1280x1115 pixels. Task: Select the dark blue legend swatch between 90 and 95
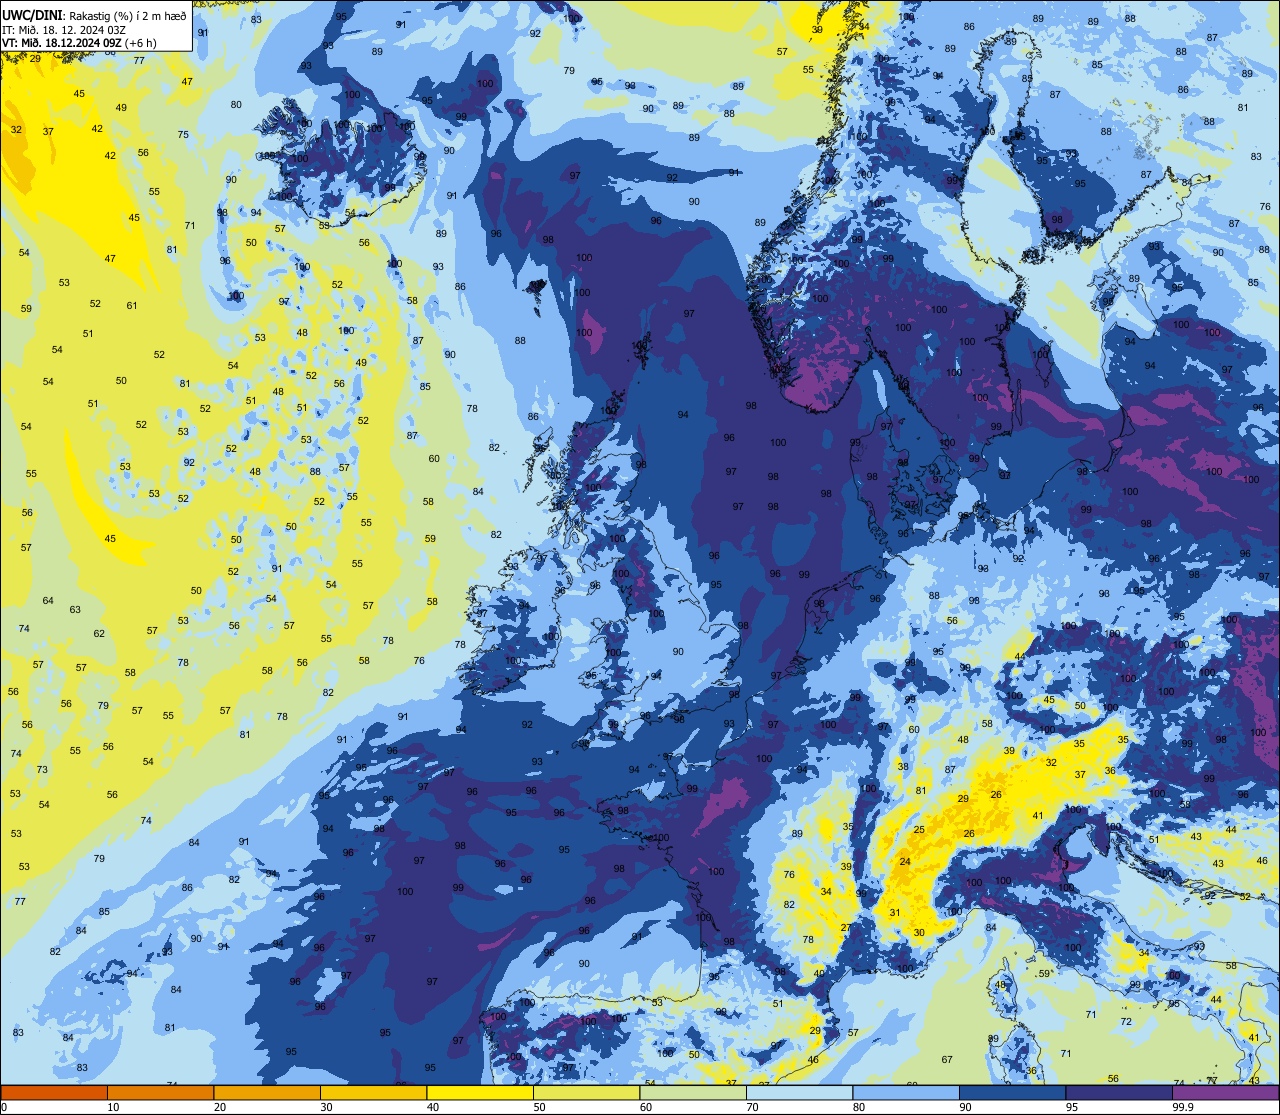tap(1012, 1092)
